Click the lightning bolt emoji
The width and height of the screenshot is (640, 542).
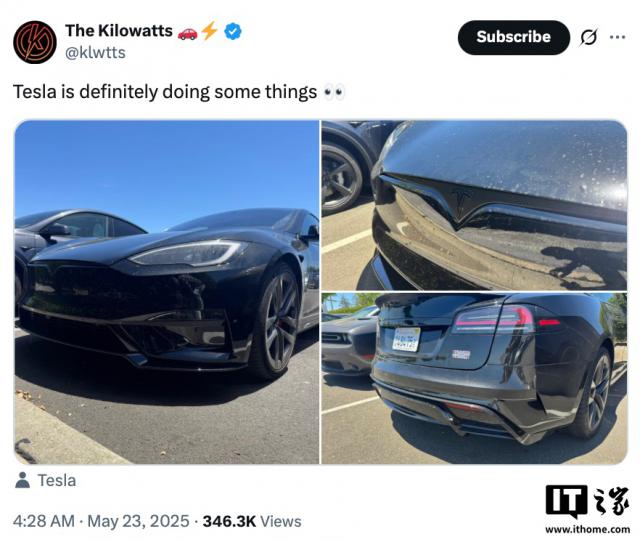click(x=209, y=32)
